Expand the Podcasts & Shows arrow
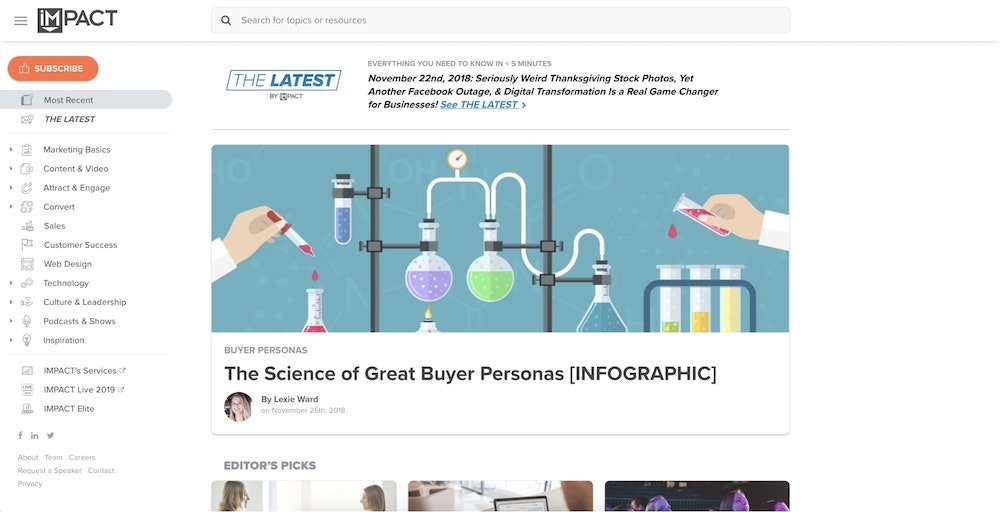This screenshot has height=512, width=1000. coord(11,321)
